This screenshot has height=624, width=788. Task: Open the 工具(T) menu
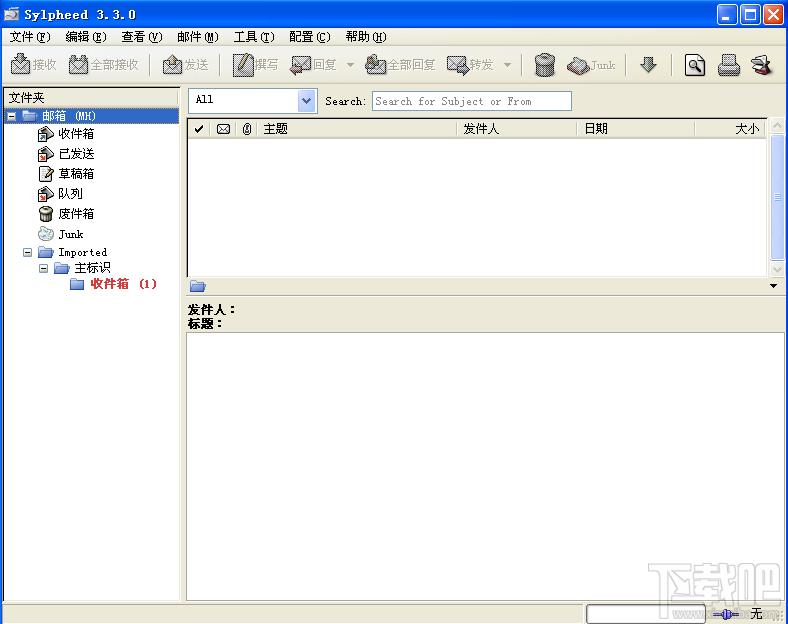(254, 37)
